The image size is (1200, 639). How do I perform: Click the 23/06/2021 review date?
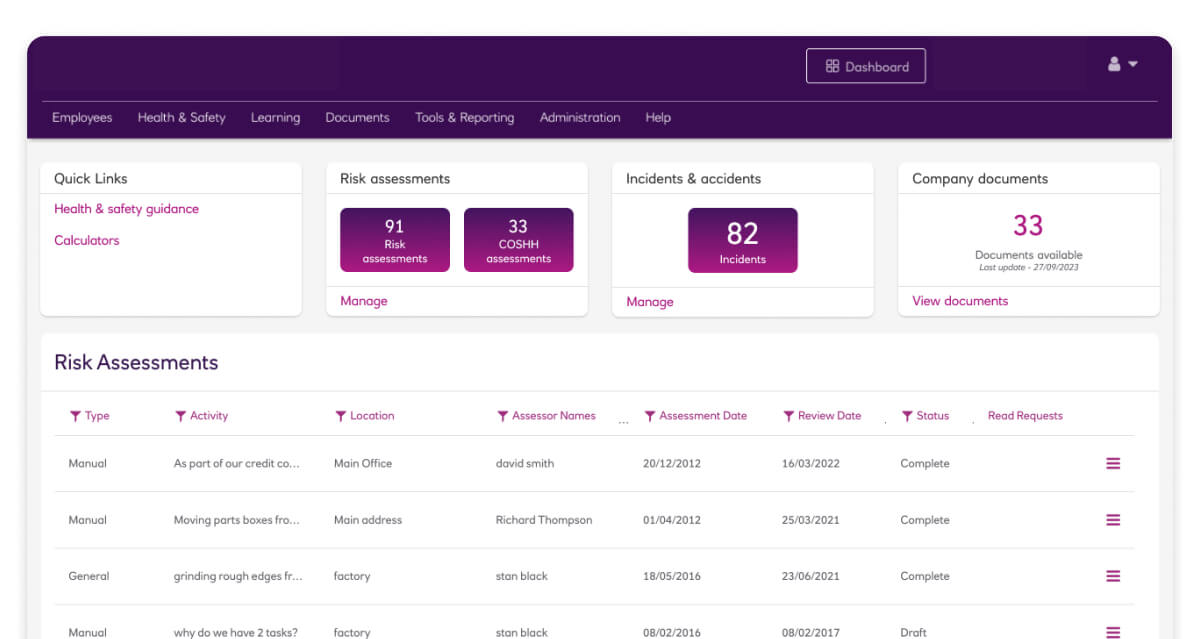click(811, 576)
